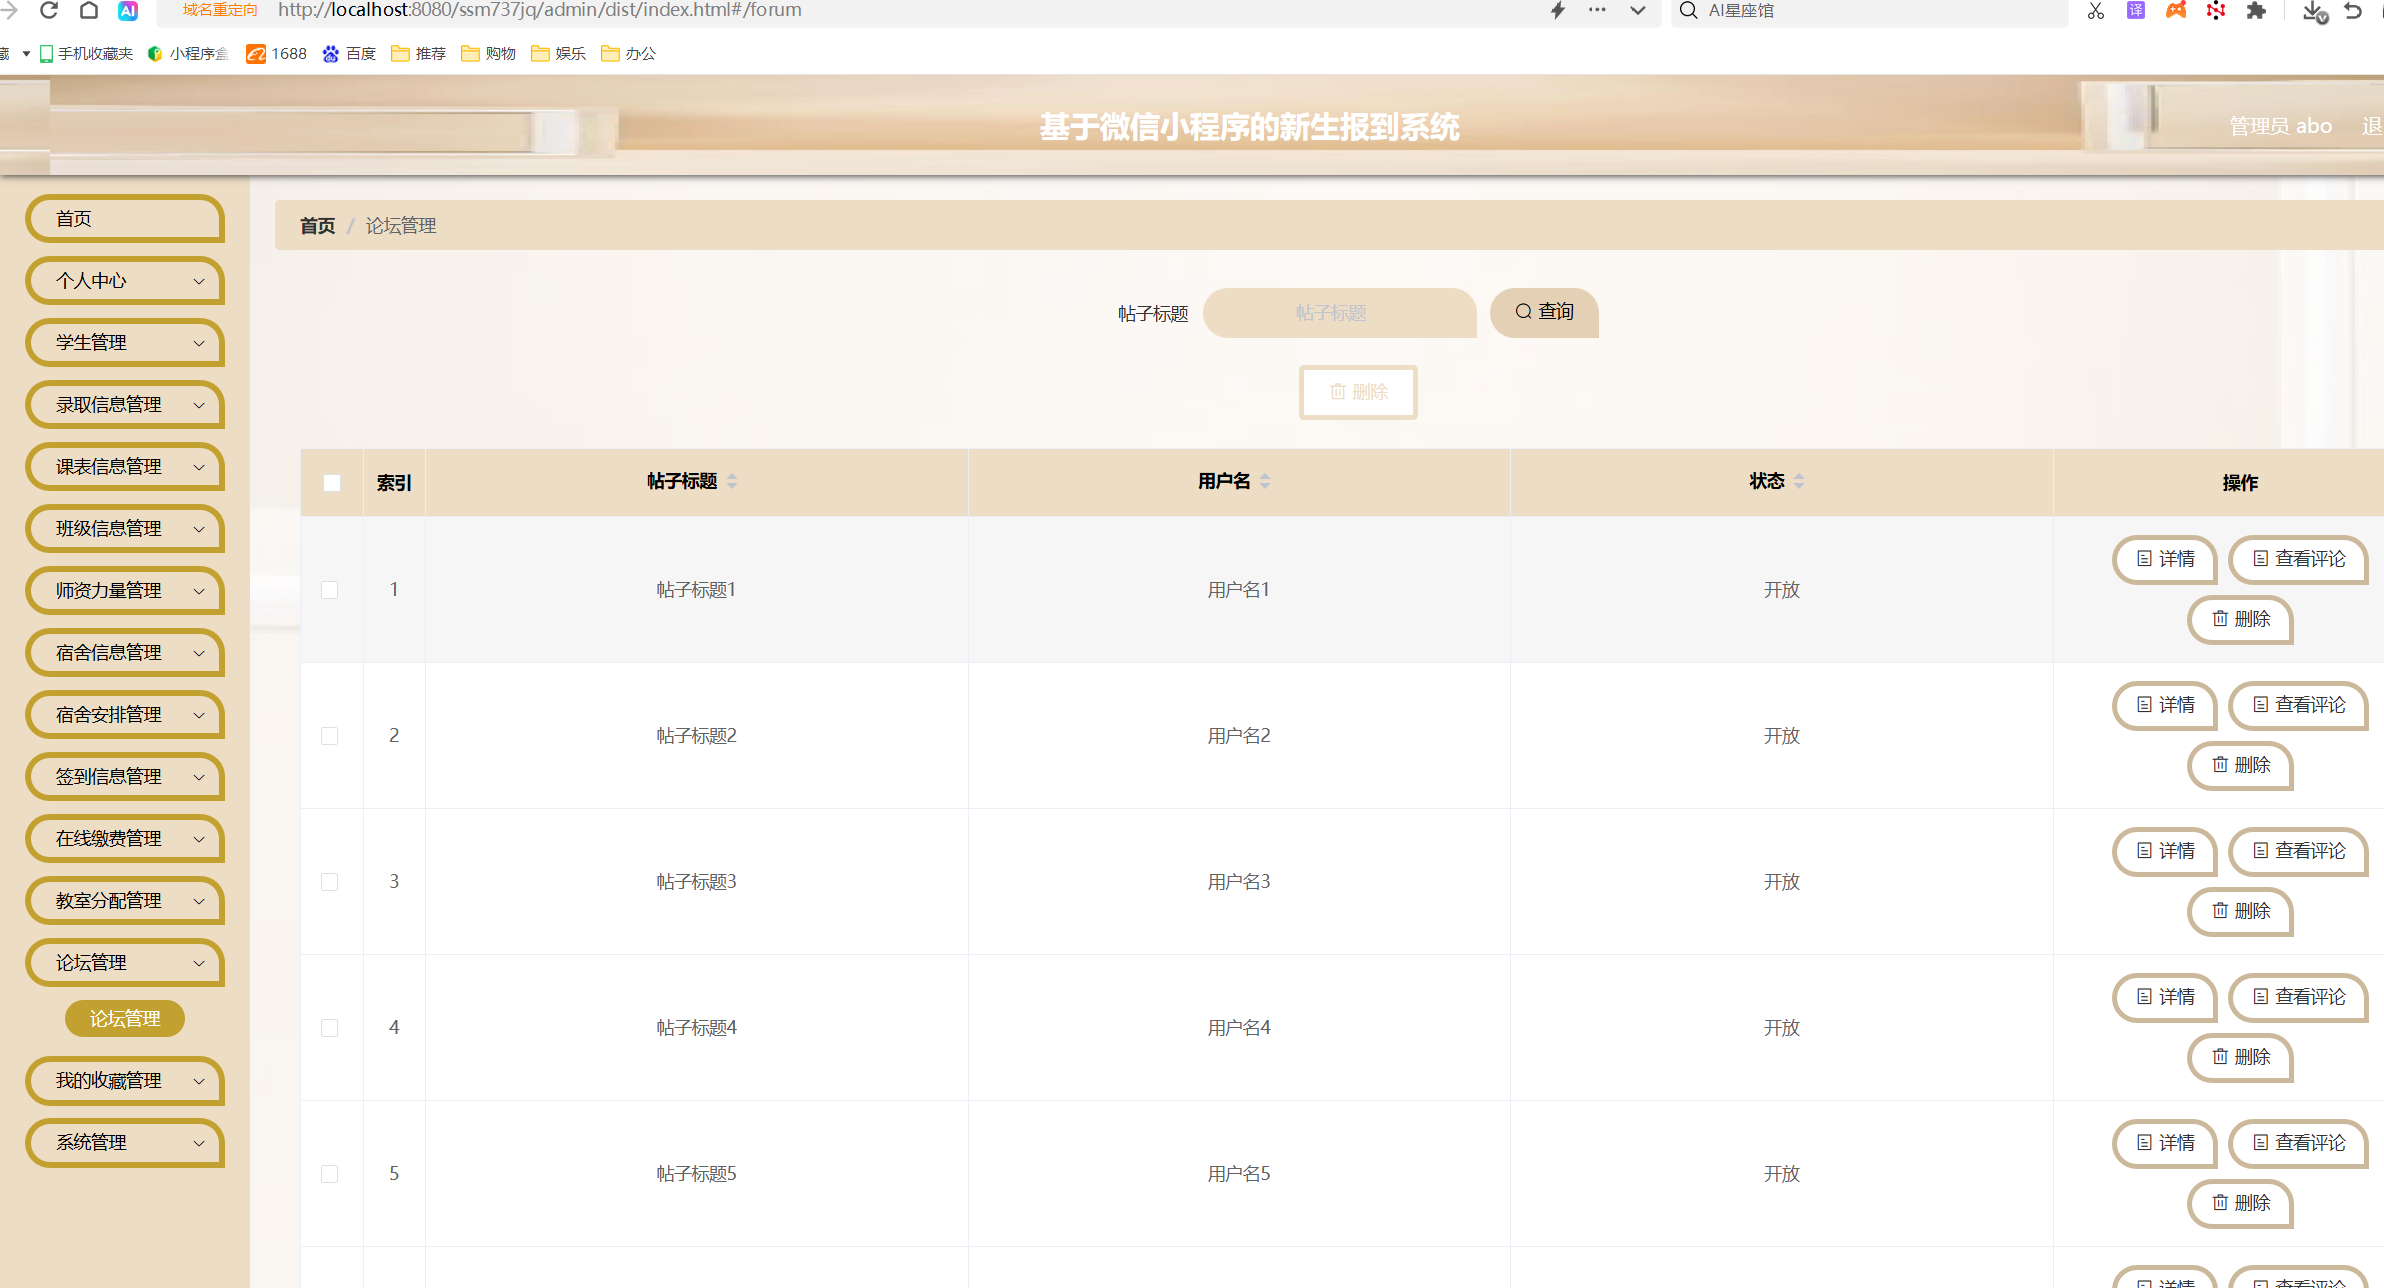Collapse the 论坛管理 parent menu
This screenshot has height=1288, width=2384.
coord(125,963)
